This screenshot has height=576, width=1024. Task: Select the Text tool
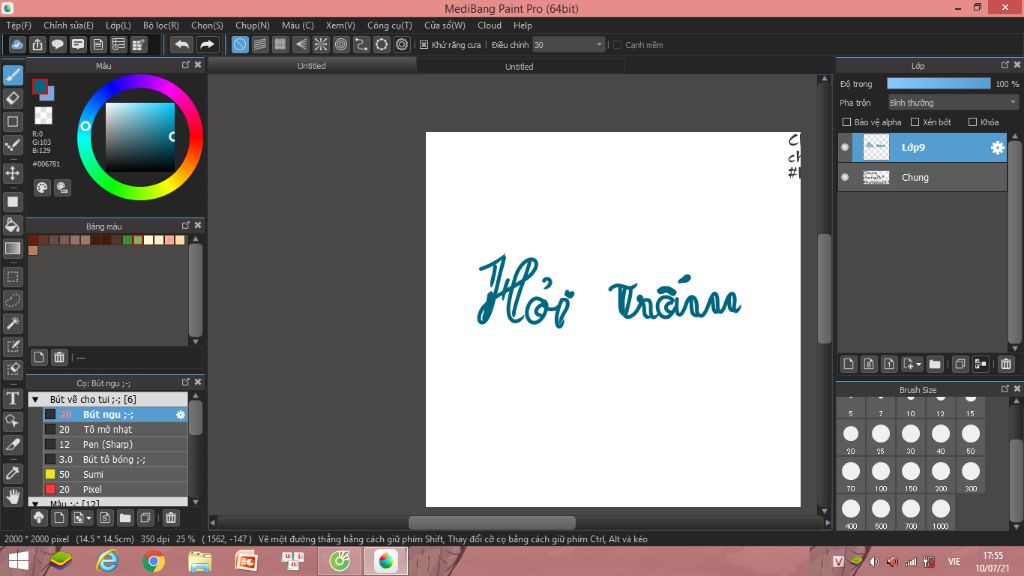pyautogui.click(x=13, y=398)
